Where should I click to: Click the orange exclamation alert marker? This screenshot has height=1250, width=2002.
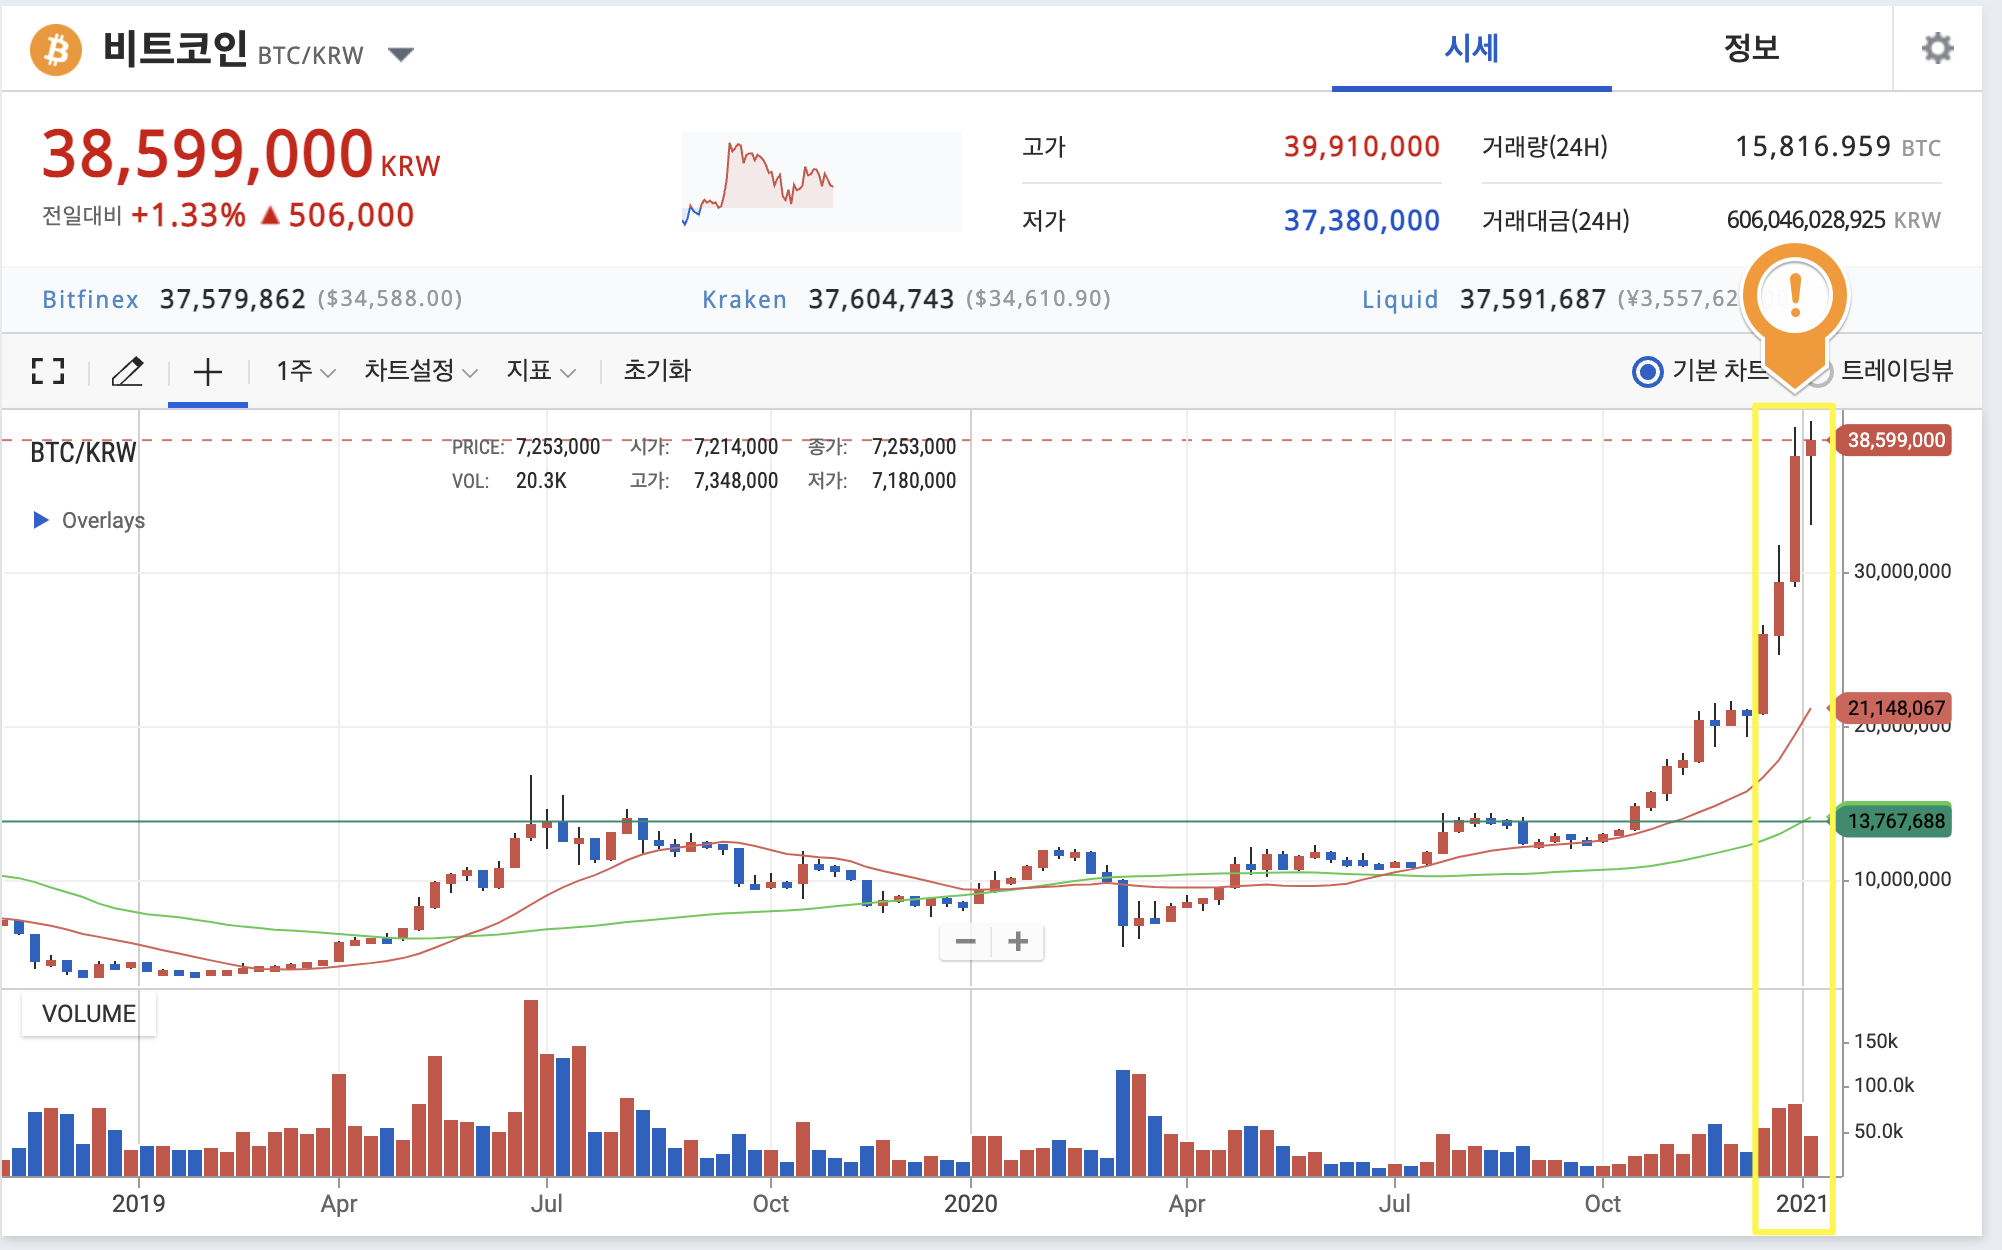pos(1795,297)
